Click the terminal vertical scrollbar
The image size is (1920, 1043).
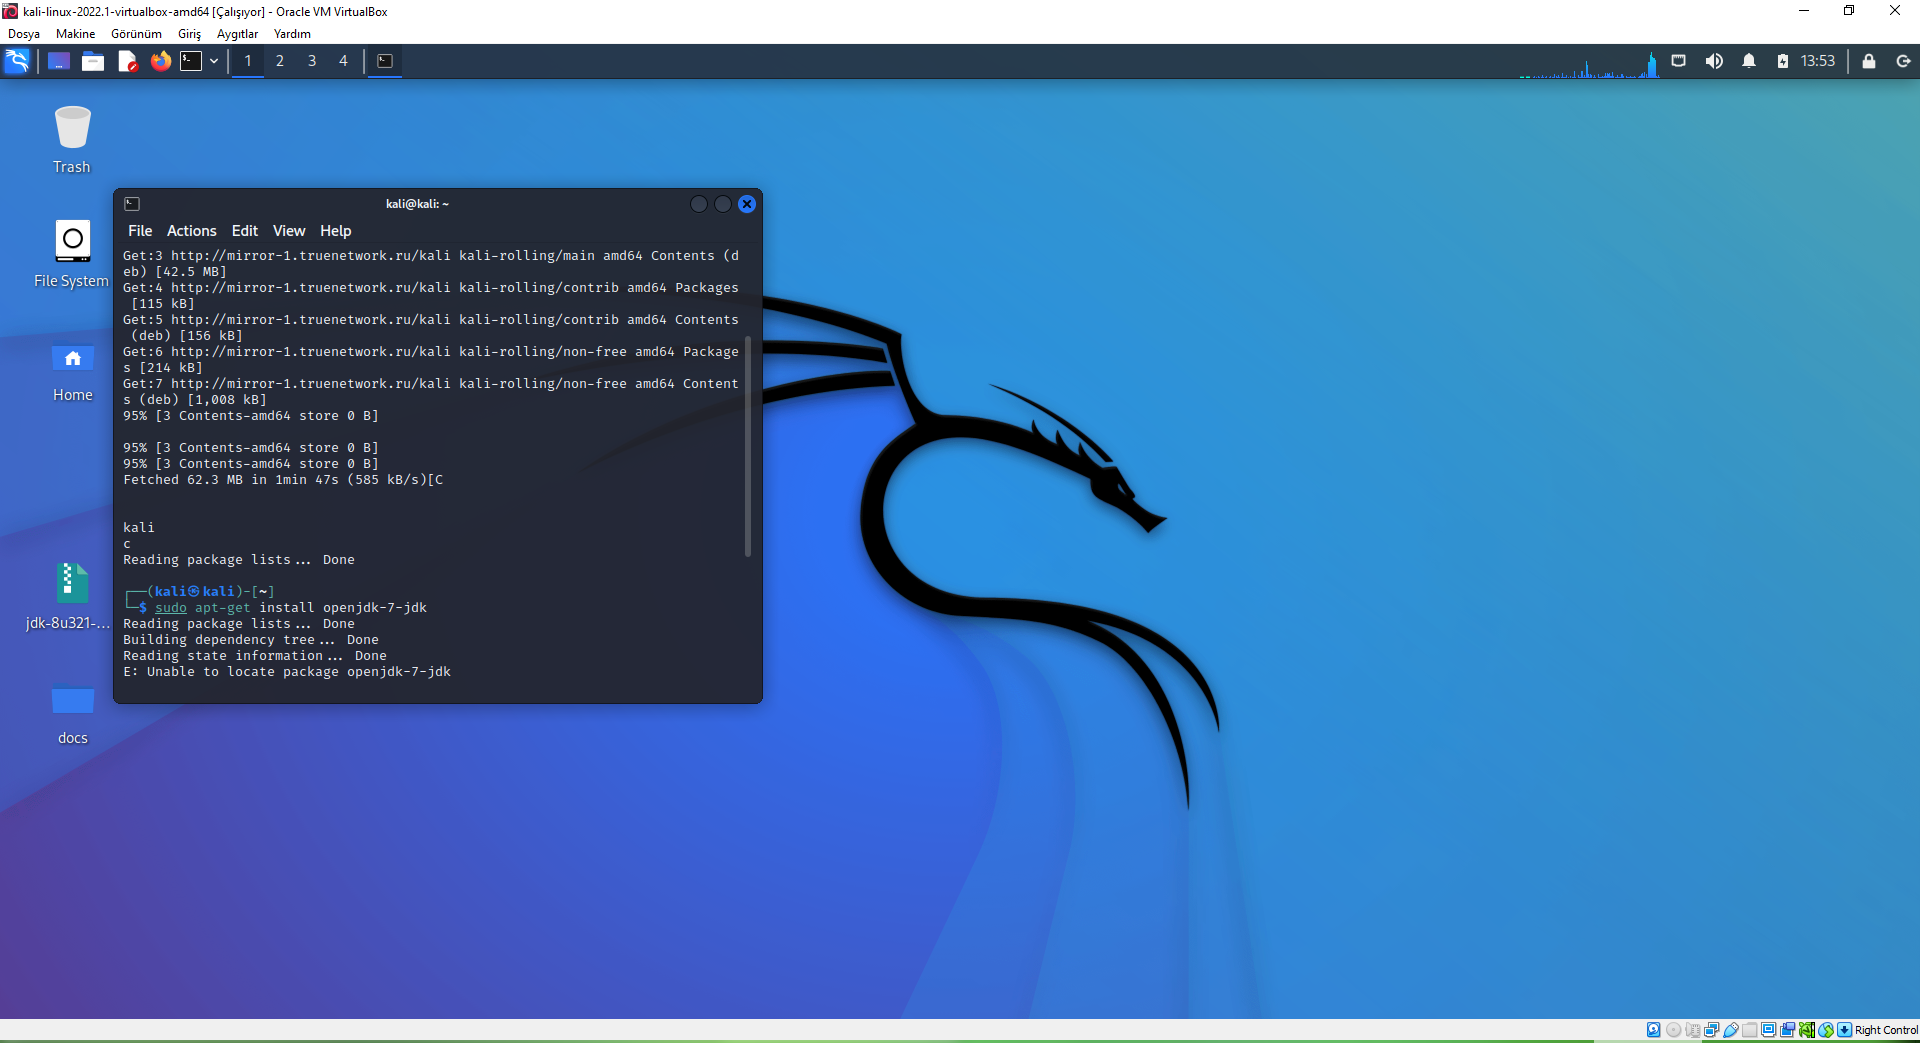click(748, 447)
